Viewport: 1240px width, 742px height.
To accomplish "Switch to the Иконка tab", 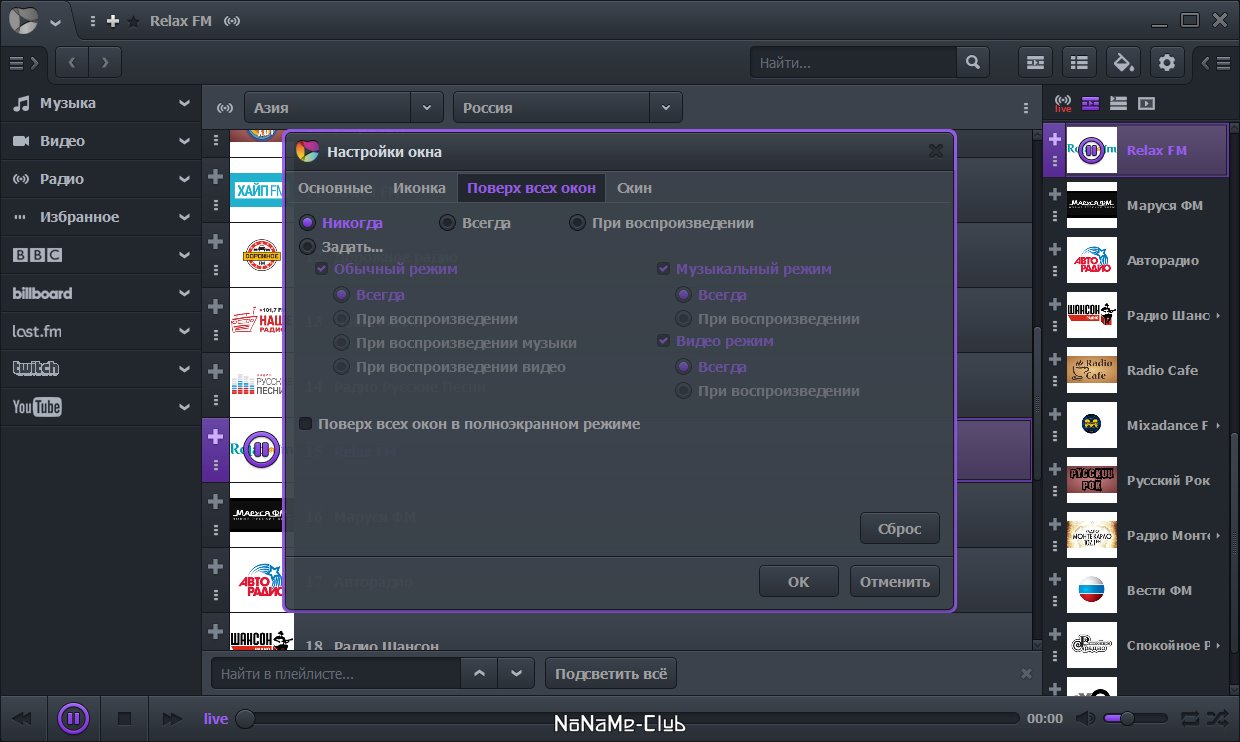I will (x=419, y=188).
